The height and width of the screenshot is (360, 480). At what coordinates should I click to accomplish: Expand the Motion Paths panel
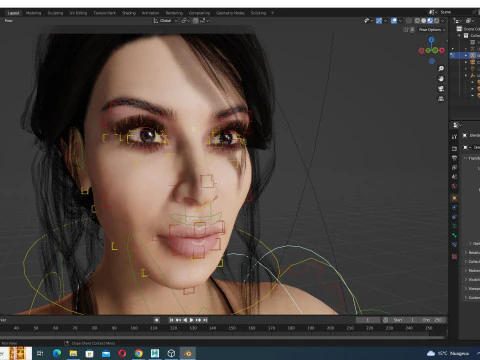[466, 271]
